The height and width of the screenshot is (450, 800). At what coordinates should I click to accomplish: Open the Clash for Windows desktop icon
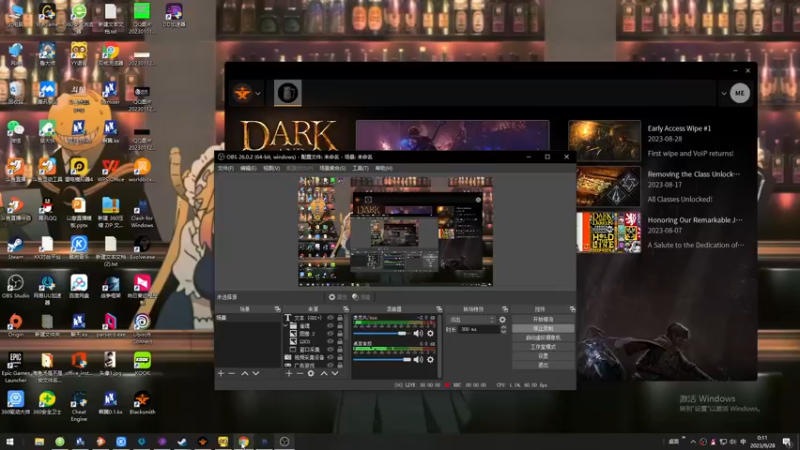[x=142, y=214]
